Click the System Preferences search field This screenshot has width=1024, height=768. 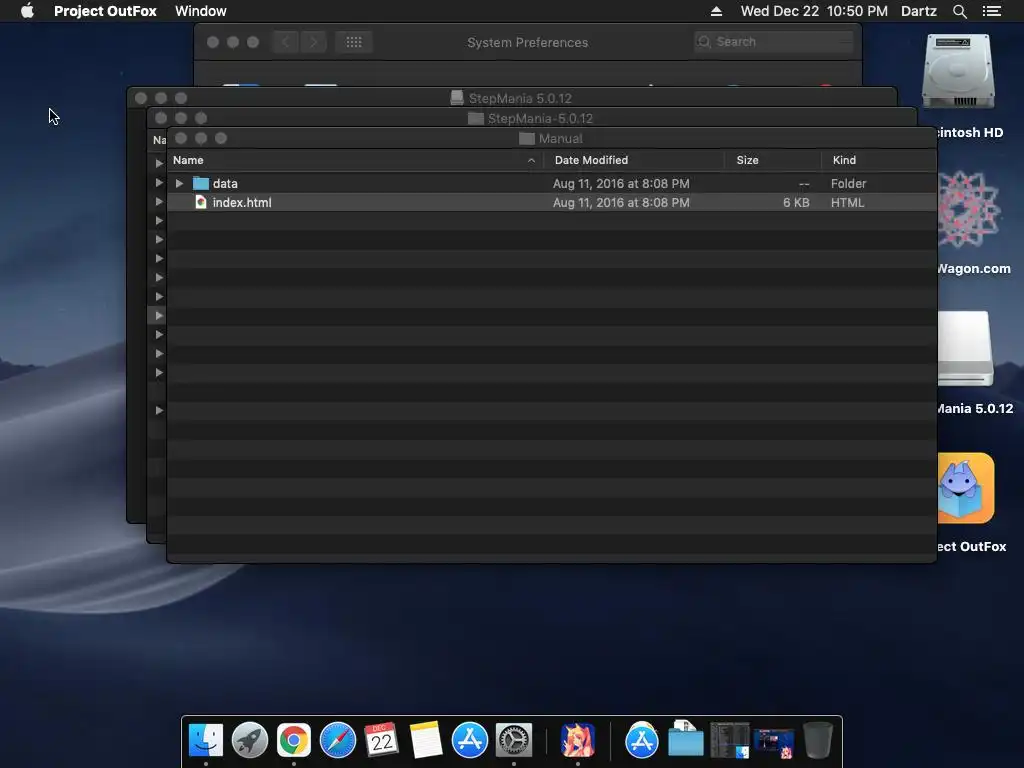pyautogui.click(x=773, y=42)
